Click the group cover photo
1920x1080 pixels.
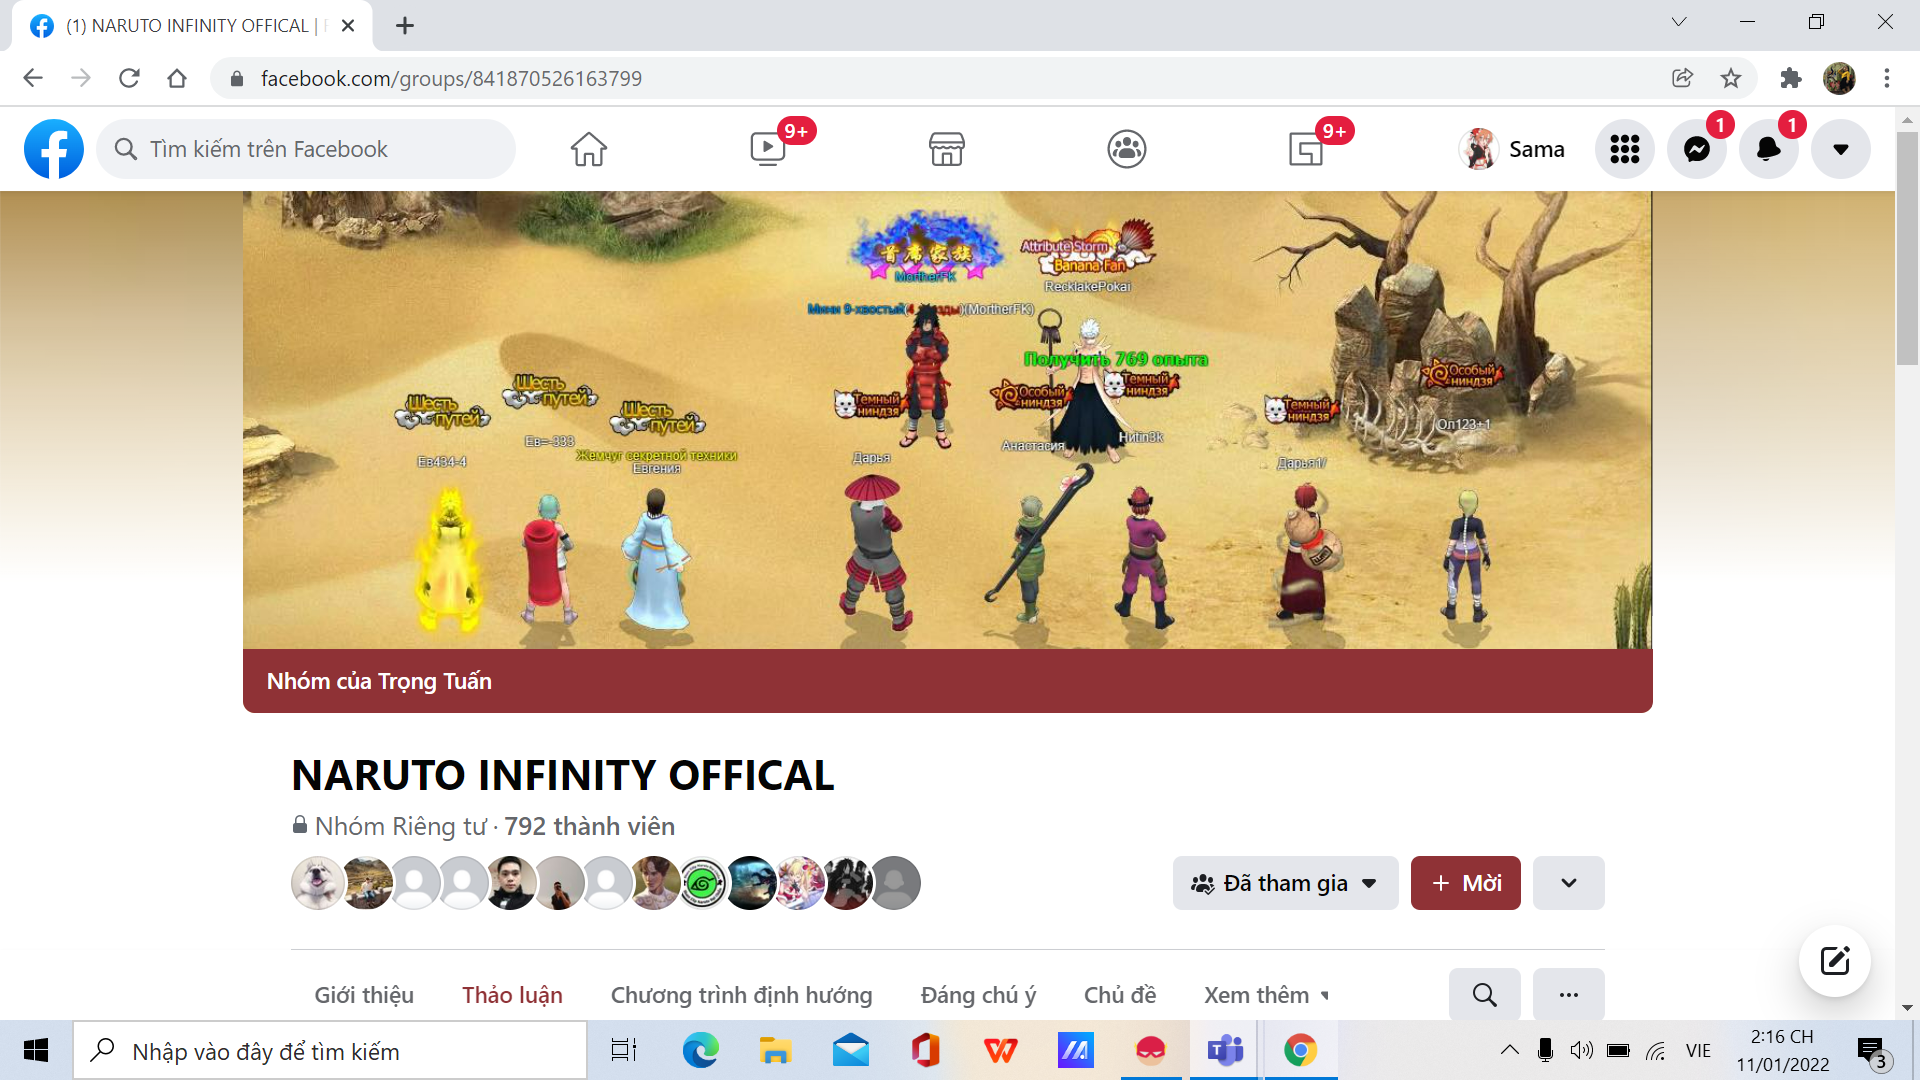(x=947, y=420)
